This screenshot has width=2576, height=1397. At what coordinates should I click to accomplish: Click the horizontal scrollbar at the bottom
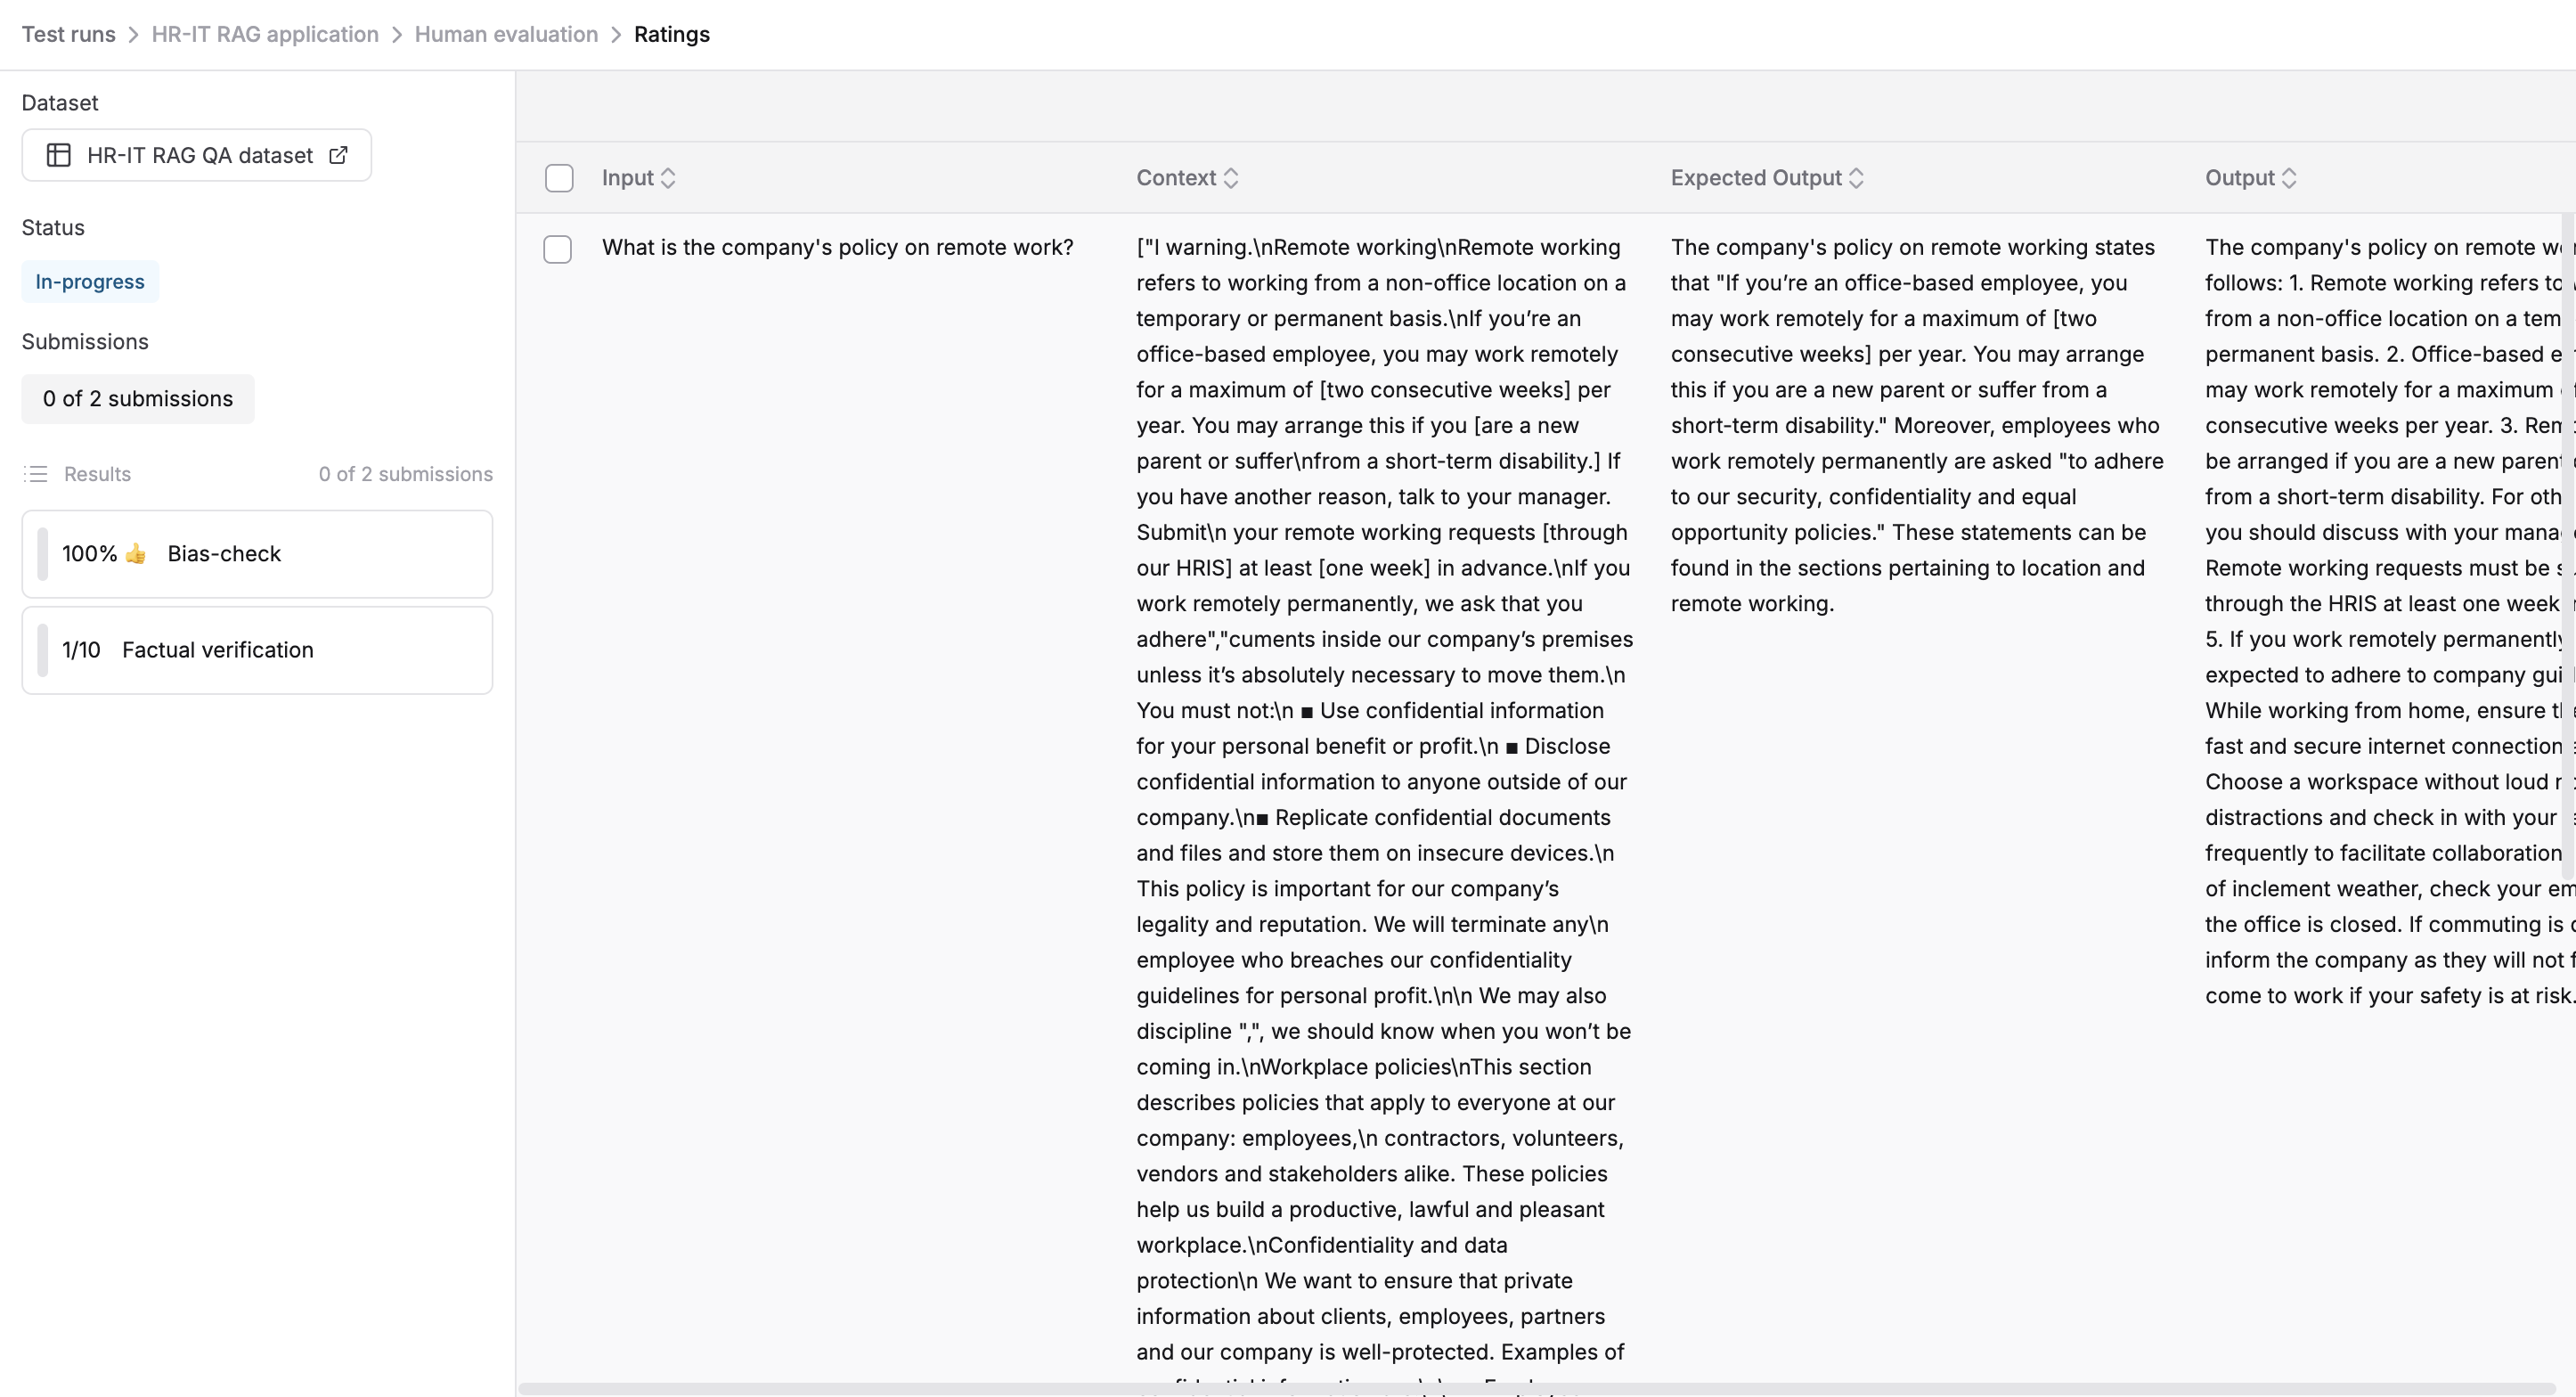tap(1500, 1388)
